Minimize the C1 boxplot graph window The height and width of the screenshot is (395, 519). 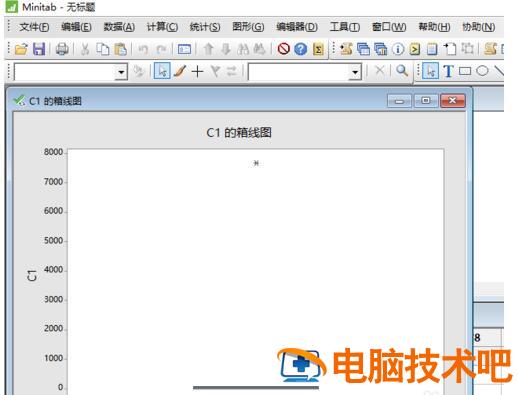[399, 101]
